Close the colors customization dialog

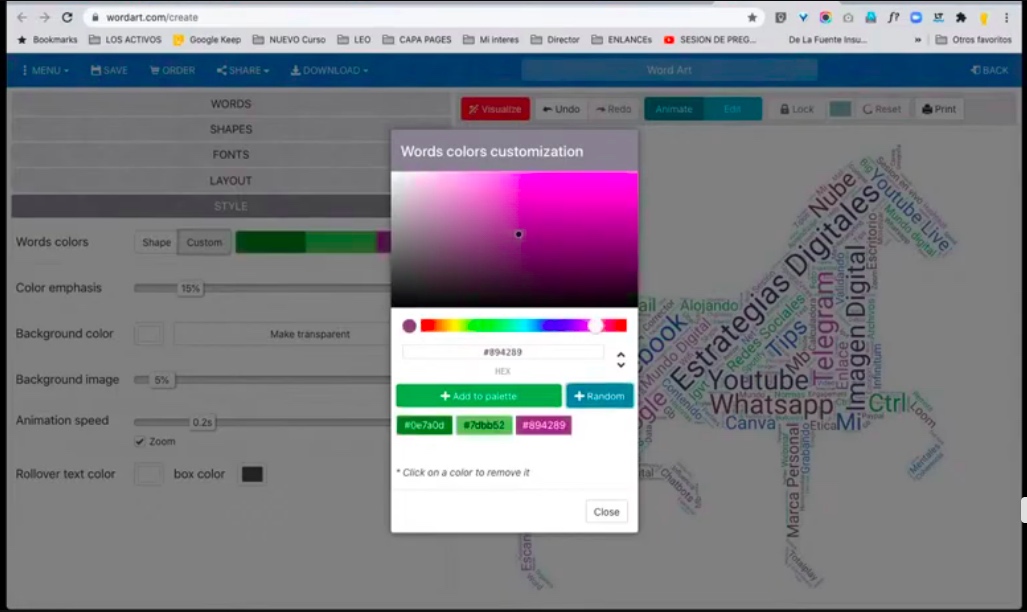[x=606, y=511]
